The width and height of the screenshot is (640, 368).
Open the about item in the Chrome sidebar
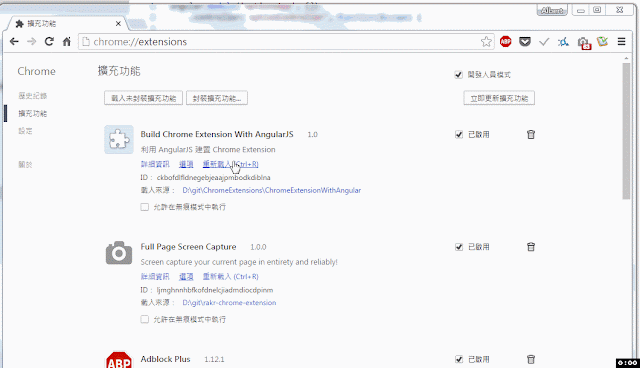(25, 165)
